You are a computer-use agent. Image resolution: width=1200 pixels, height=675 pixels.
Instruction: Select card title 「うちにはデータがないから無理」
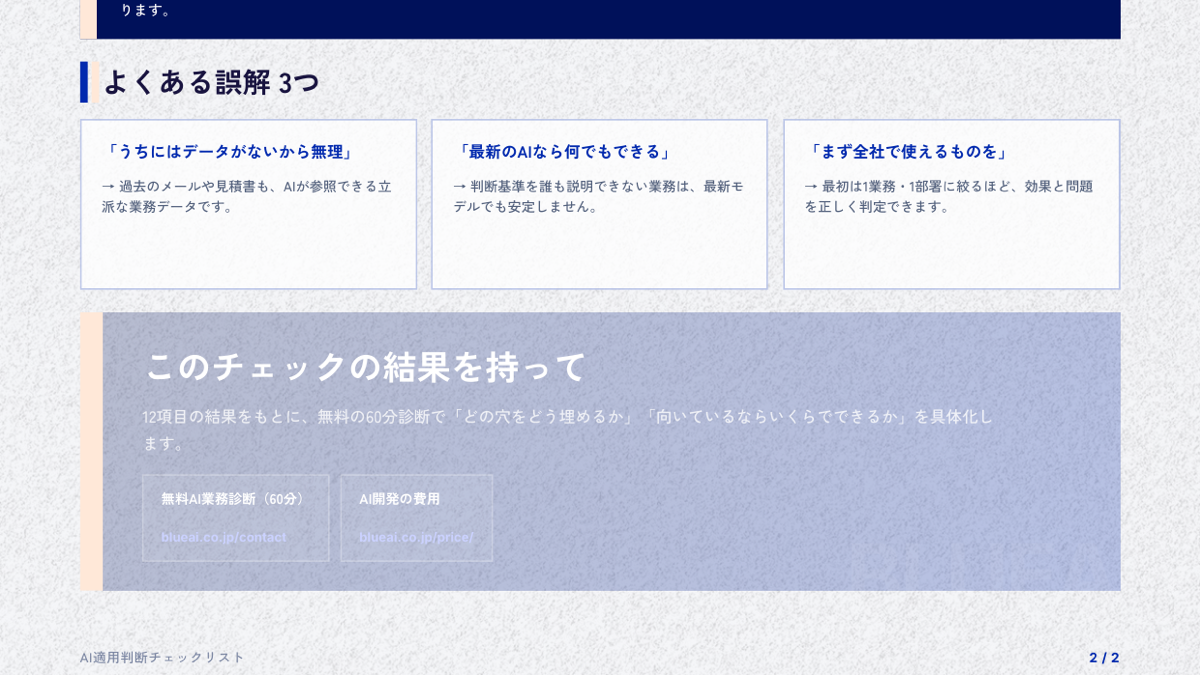(x=230, y=152)
